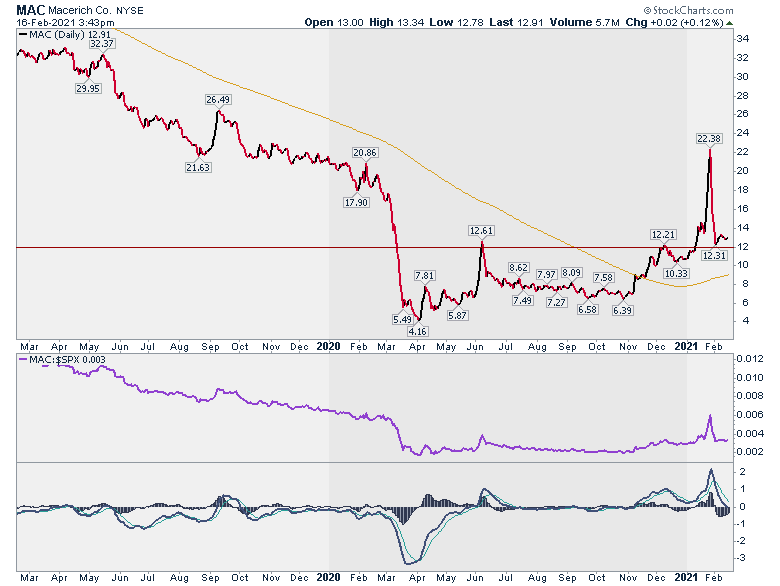The image size is (780, 586).
Task: Click the 8.09 price label
Action: pos(572,273)
